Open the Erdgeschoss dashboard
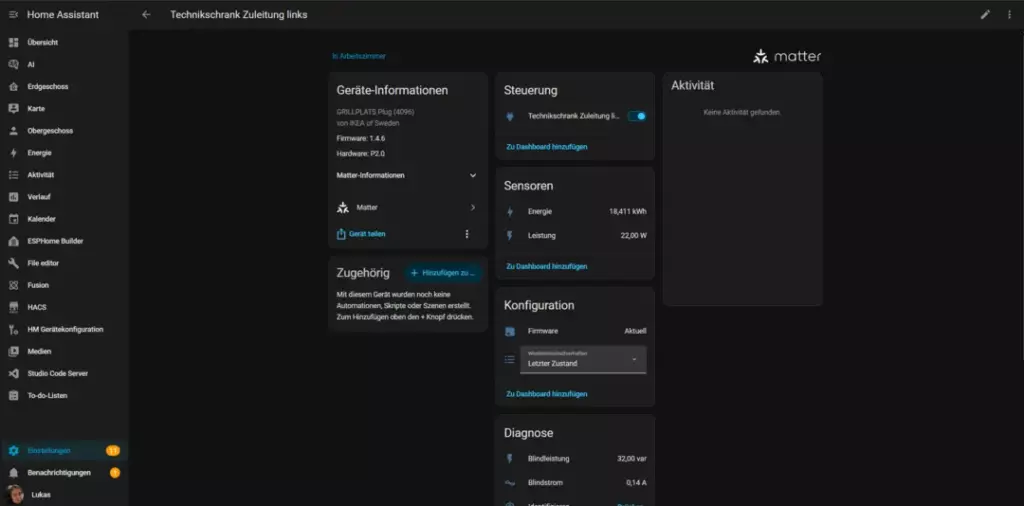Screen dimensions: 1024x506 [x=64, y=87]
